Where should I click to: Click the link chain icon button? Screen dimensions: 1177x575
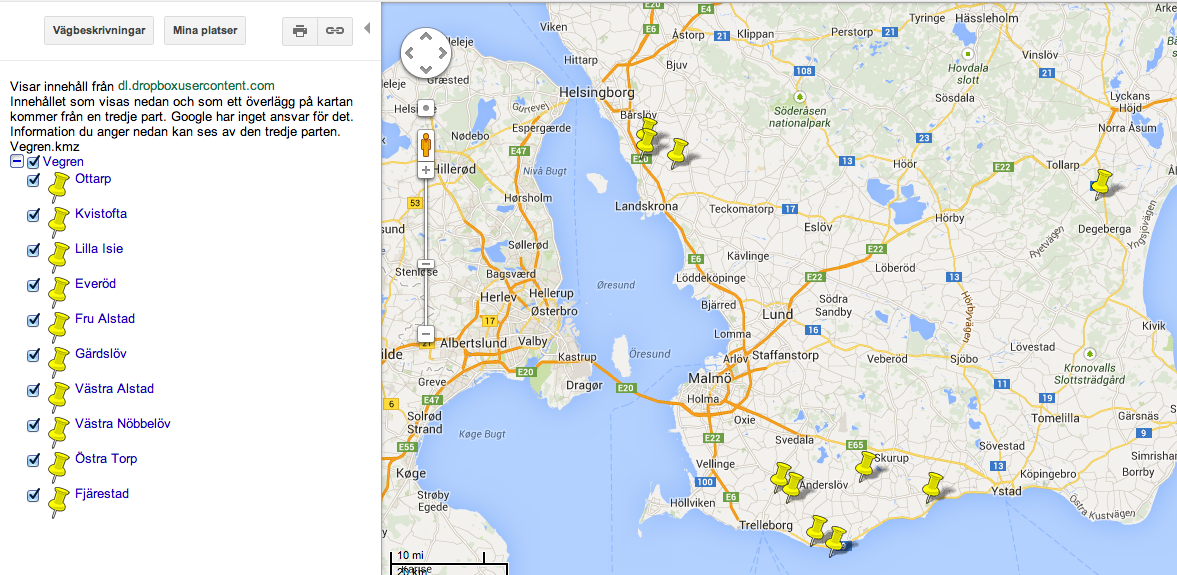(335, 31)
